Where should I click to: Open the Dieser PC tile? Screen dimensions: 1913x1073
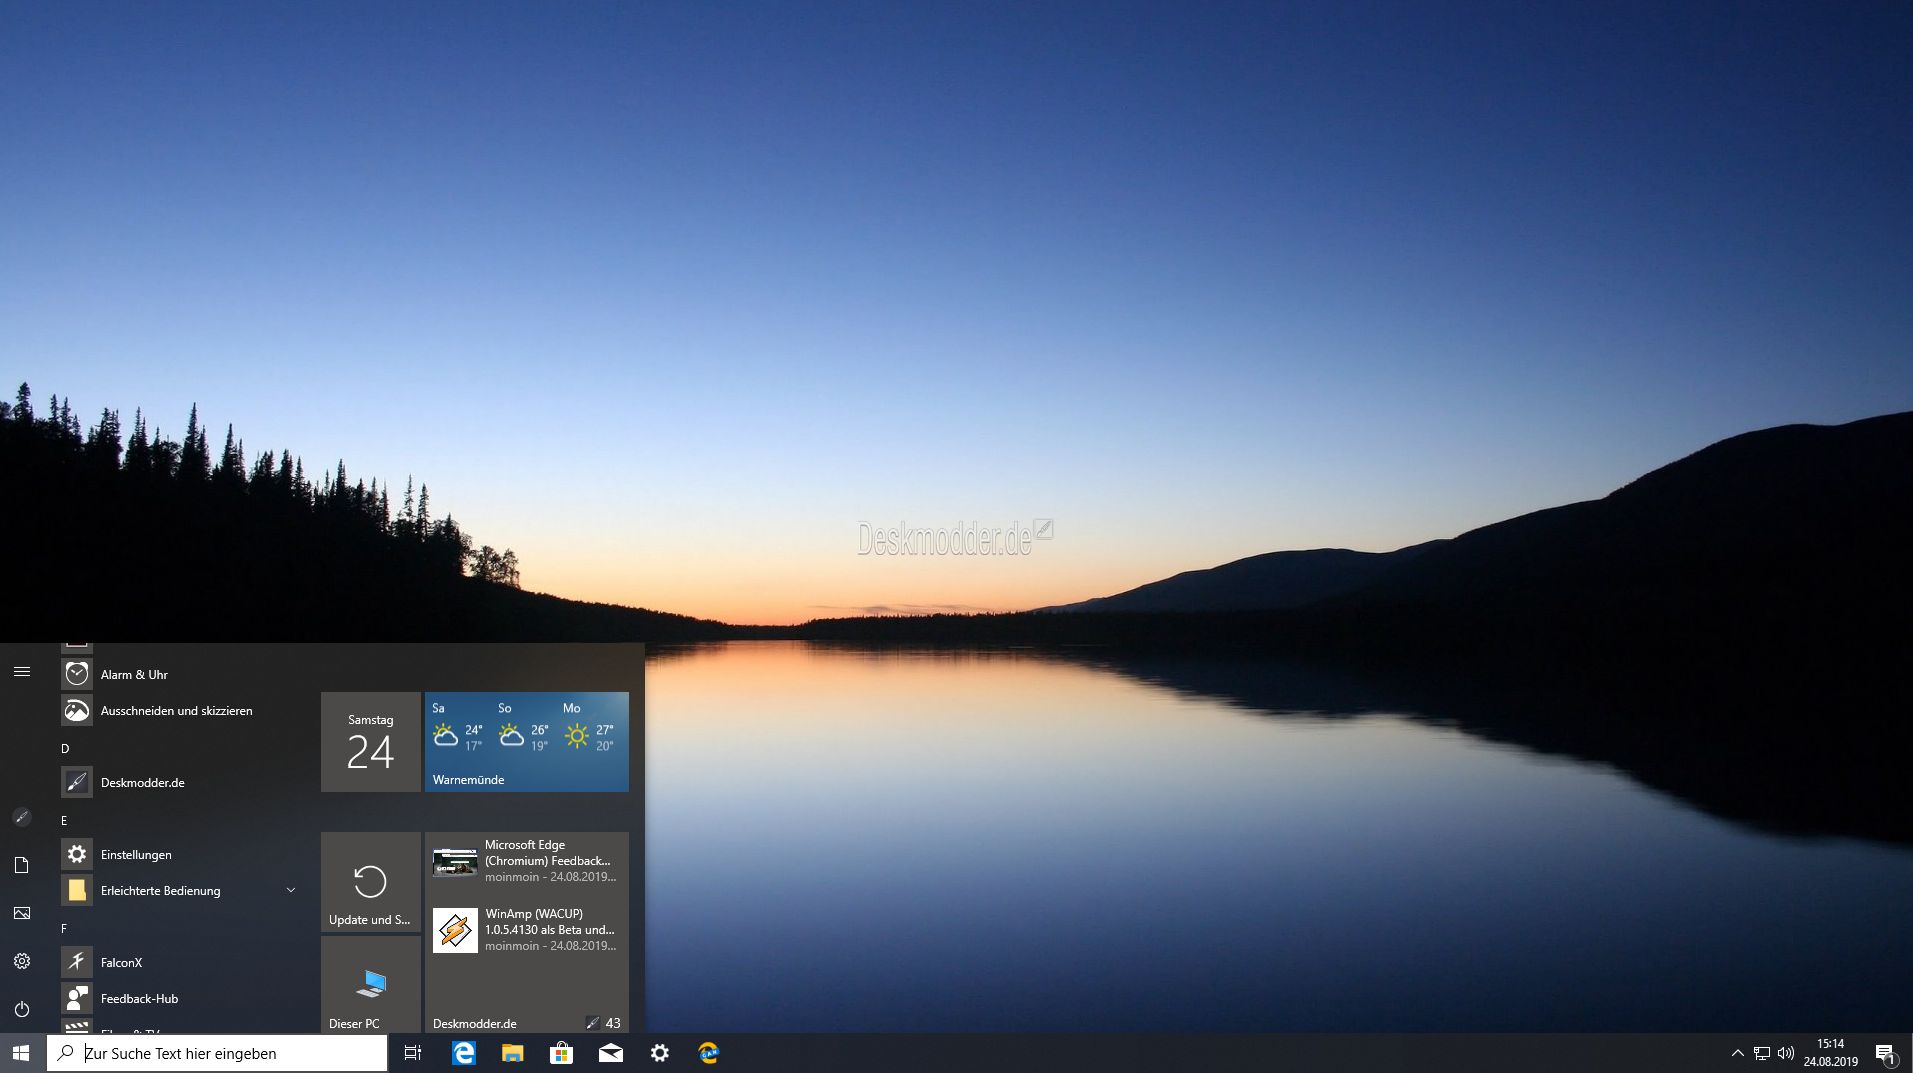371,984
